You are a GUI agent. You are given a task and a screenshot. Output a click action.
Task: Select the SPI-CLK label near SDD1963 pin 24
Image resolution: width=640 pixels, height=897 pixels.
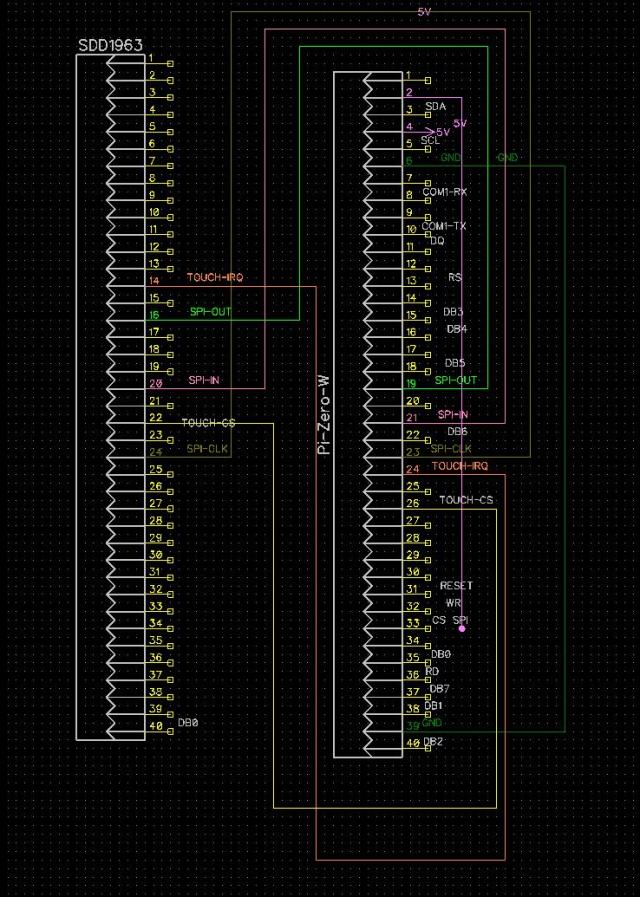coord(208,449)
